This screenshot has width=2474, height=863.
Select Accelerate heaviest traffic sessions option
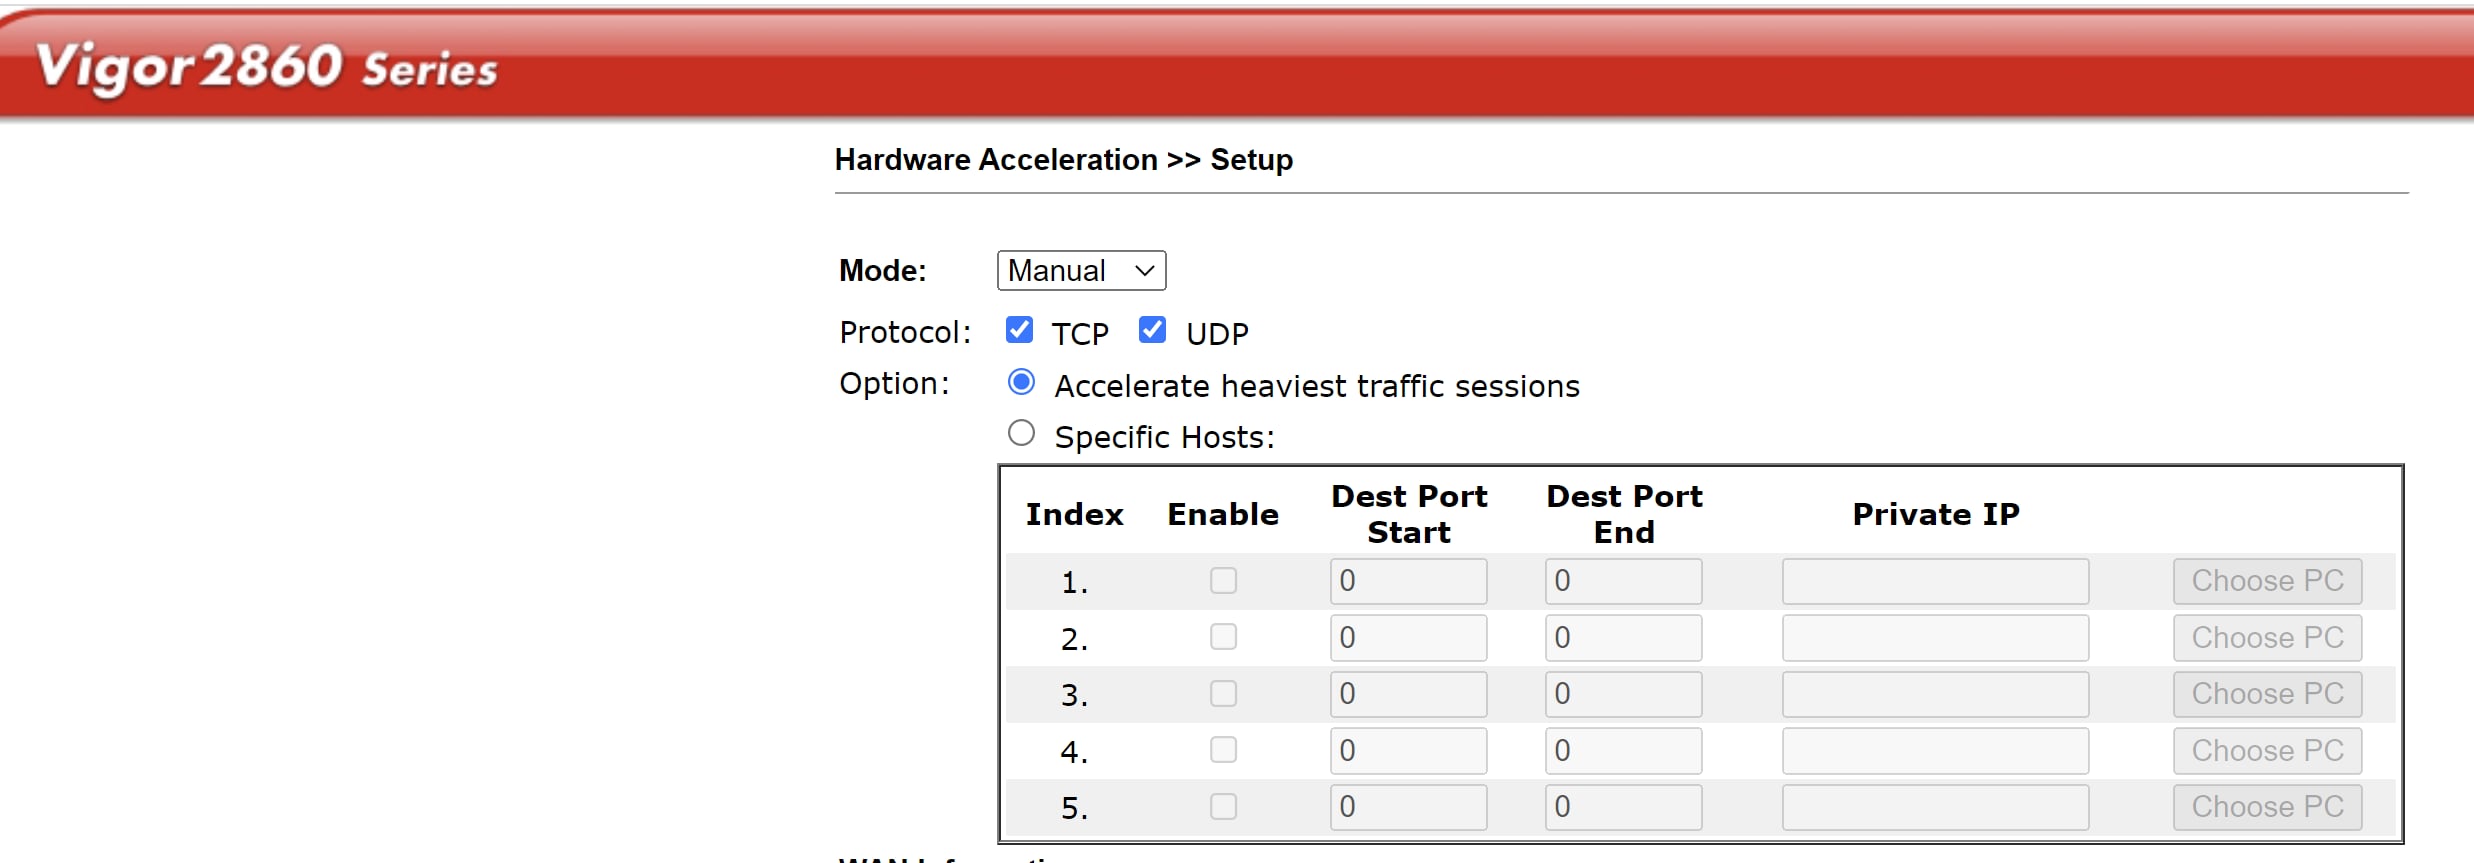click(1021, 382)
